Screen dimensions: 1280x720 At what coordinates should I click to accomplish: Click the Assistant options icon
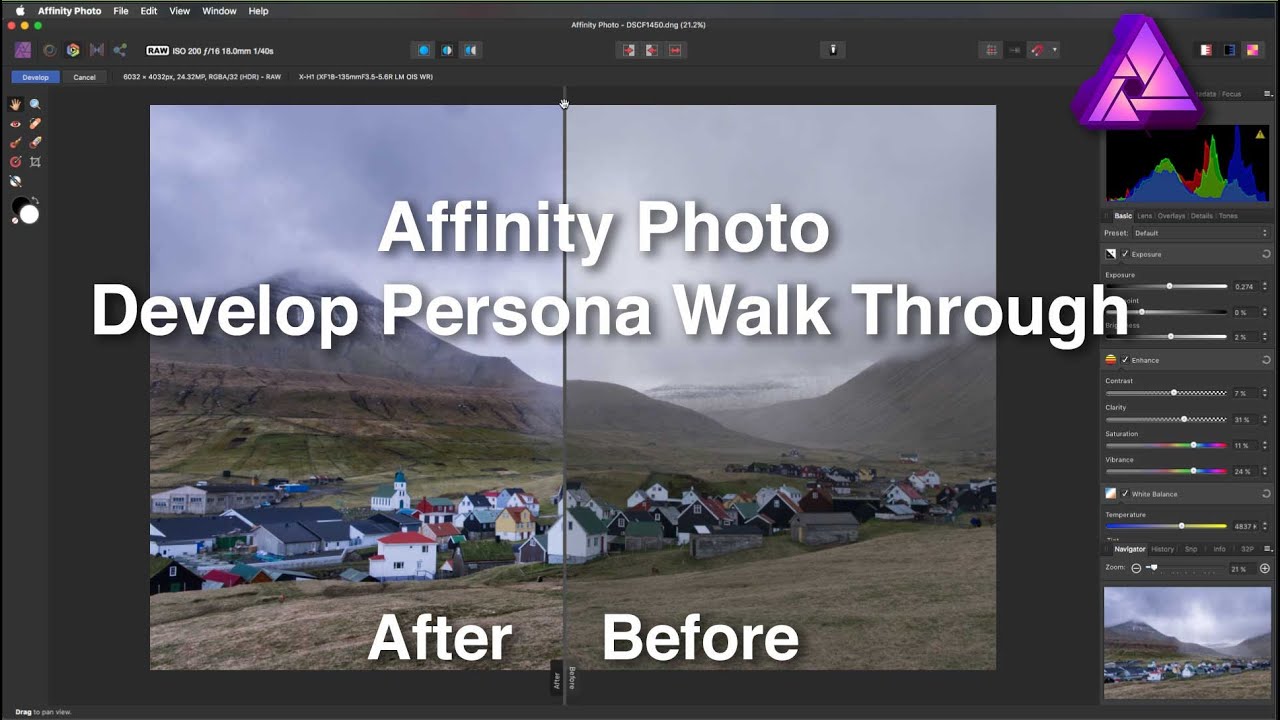point(833,50)
